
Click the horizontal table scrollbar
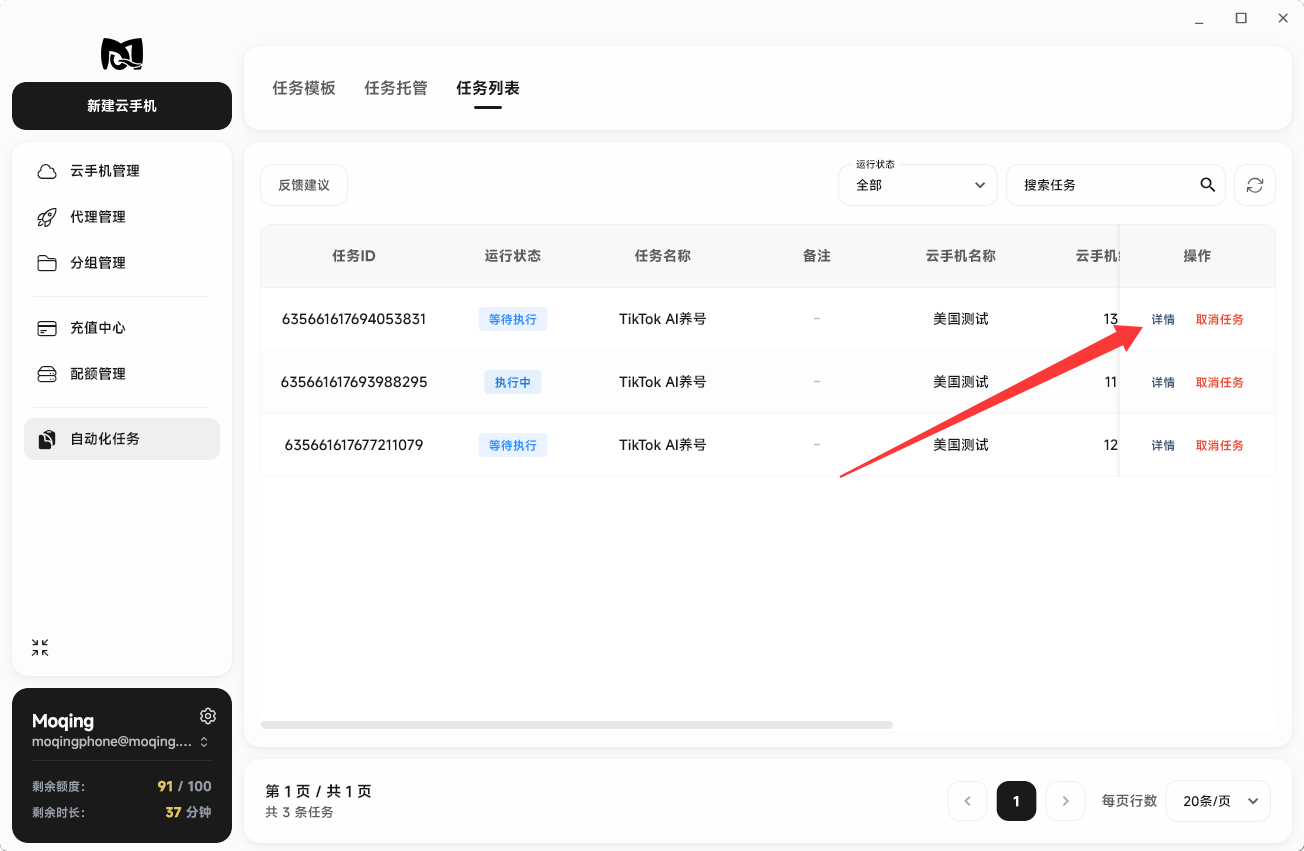[577, 724]
